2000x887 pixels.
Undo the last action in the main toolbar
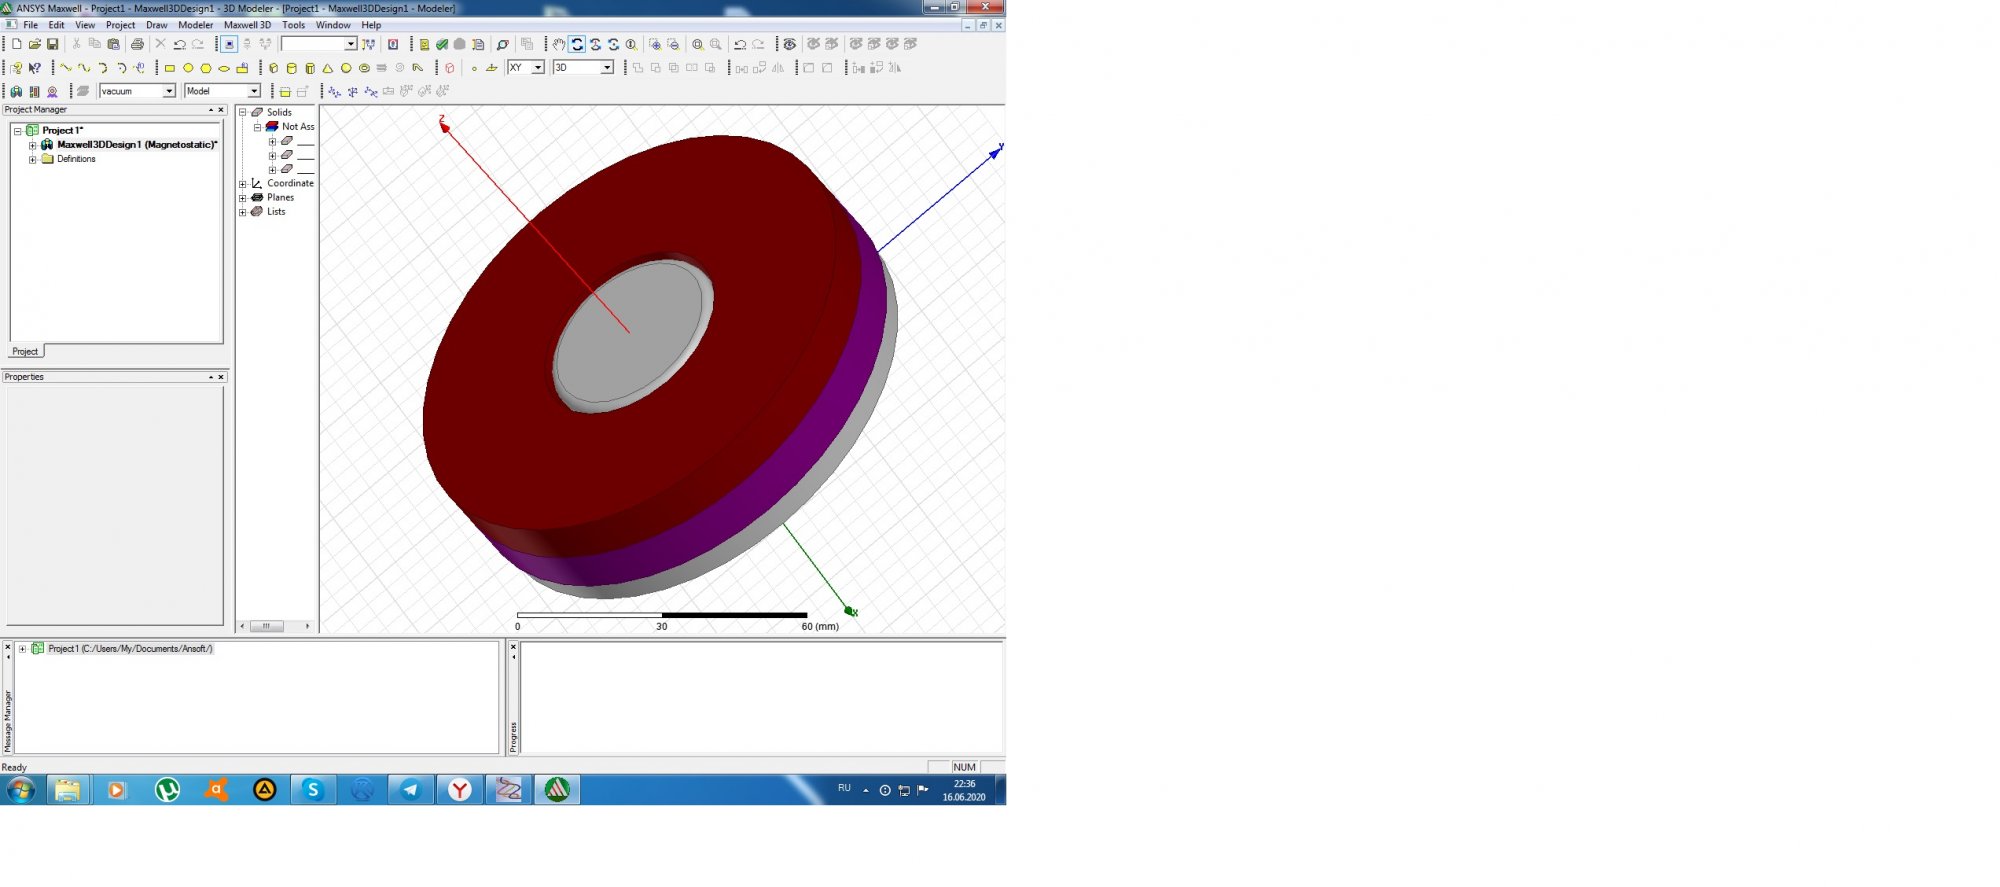(x=179, y=44)
